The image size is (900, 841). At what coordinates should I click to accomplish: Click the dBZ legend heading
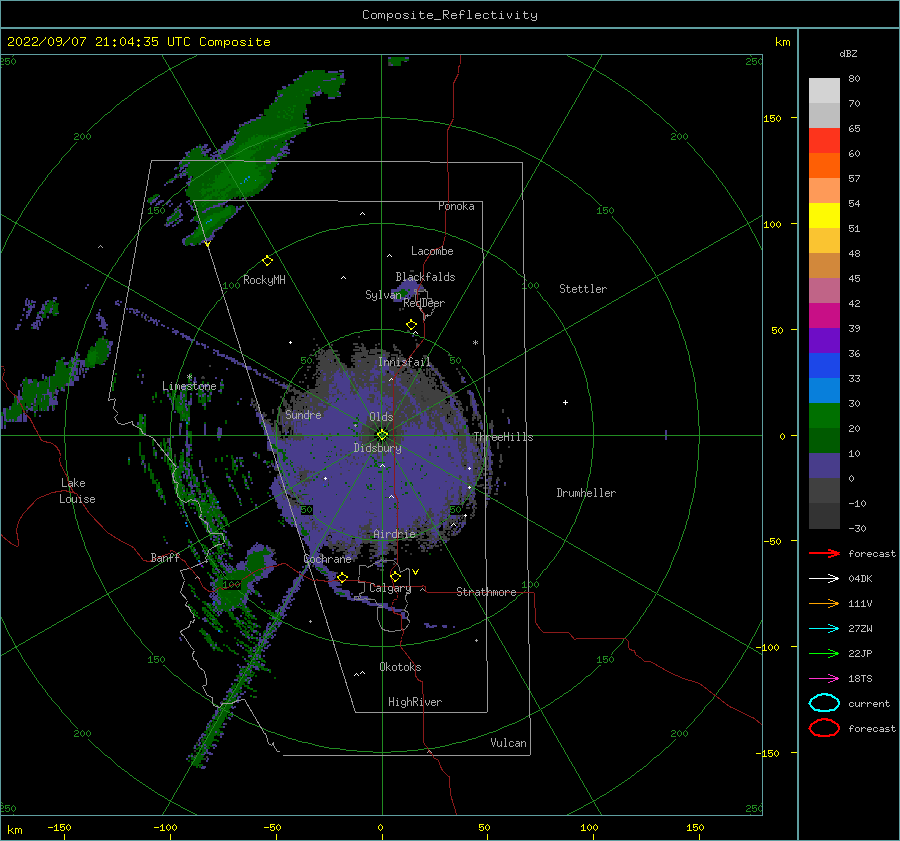[848, 53]
